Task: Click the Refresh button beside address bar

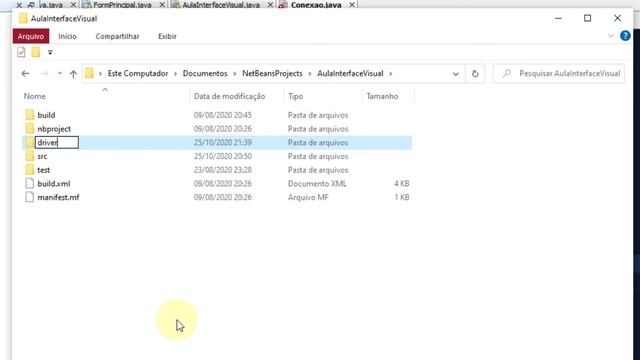Action: coord(475,74)
